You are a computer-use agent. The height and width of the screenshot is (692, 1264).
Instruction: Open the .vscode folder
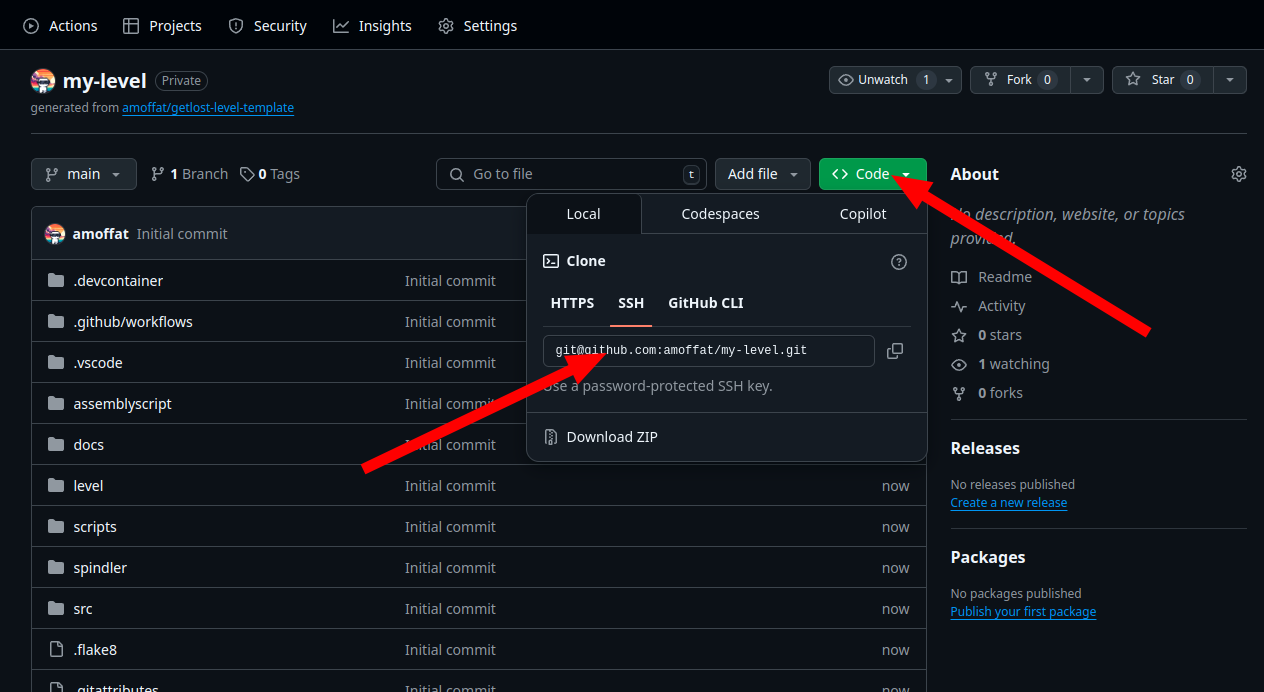click(98, 363)
